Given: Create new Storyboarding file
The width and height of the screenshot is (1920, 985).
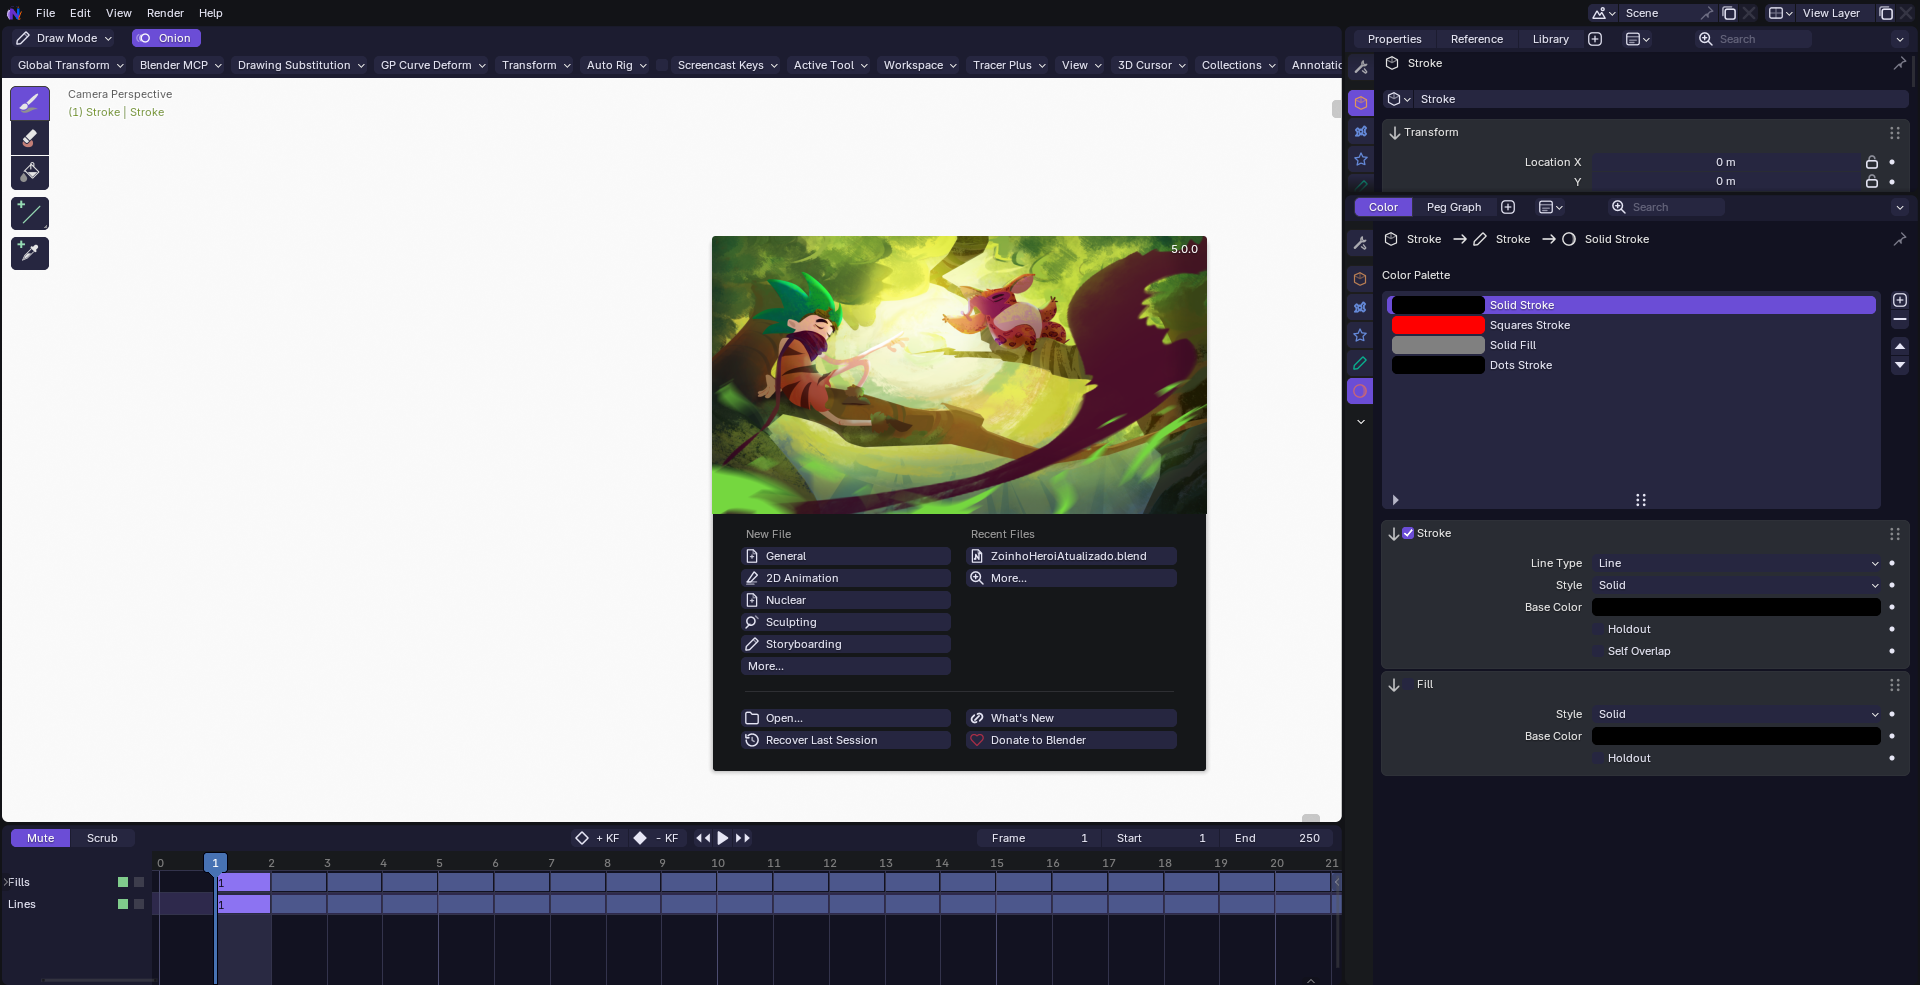Looking at the screenshot, I should (x=846, y=644).
